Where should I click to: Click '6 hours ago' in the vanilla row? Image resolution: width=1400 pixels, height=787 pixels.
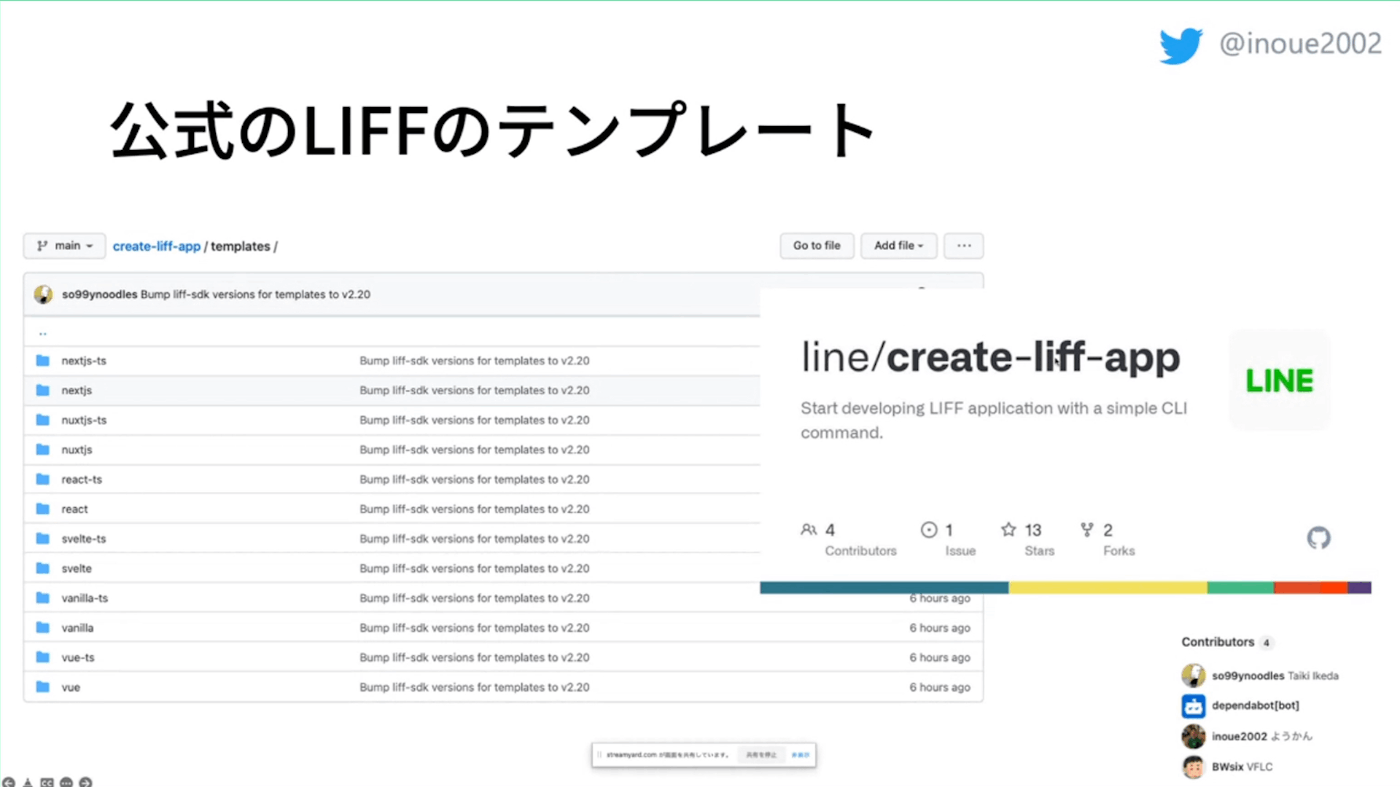pyautogui.click(x=940, y=628)
